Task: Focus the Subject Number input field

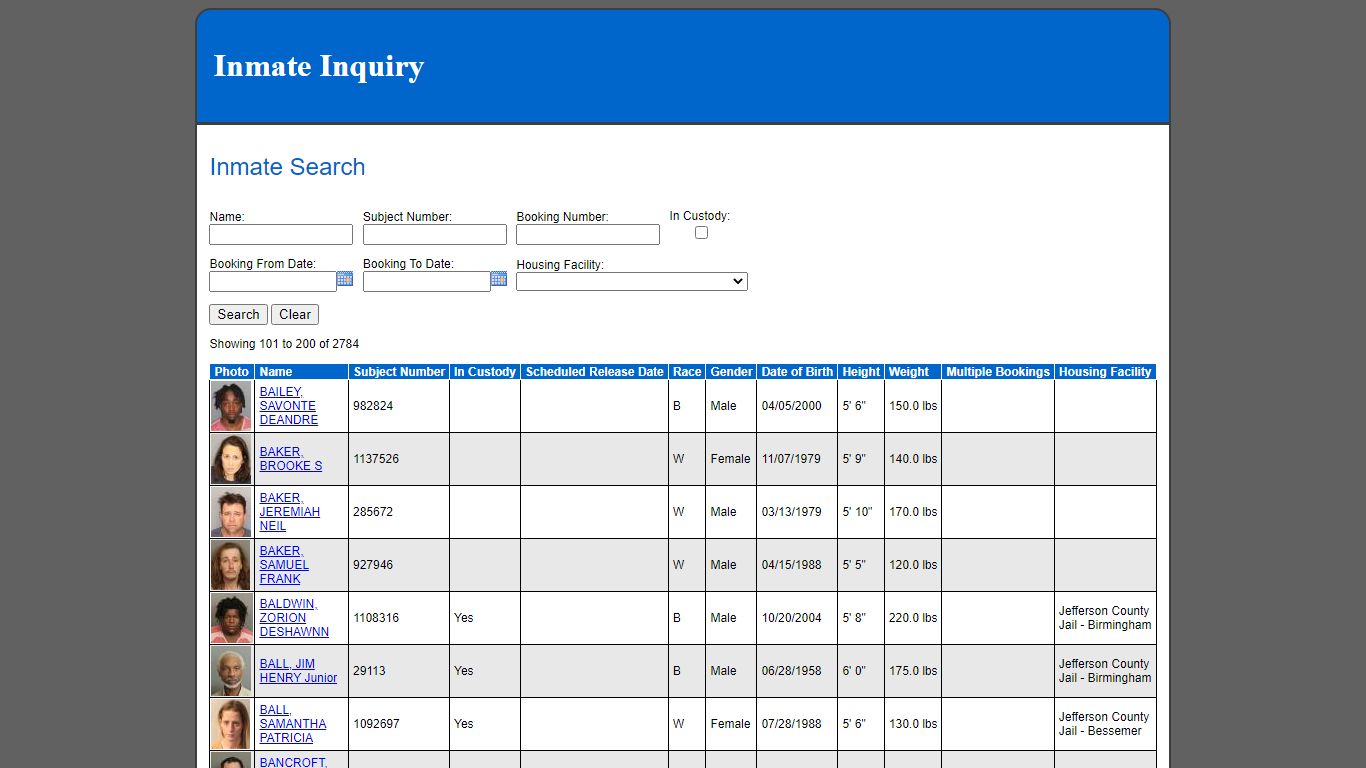Action: 435,234
